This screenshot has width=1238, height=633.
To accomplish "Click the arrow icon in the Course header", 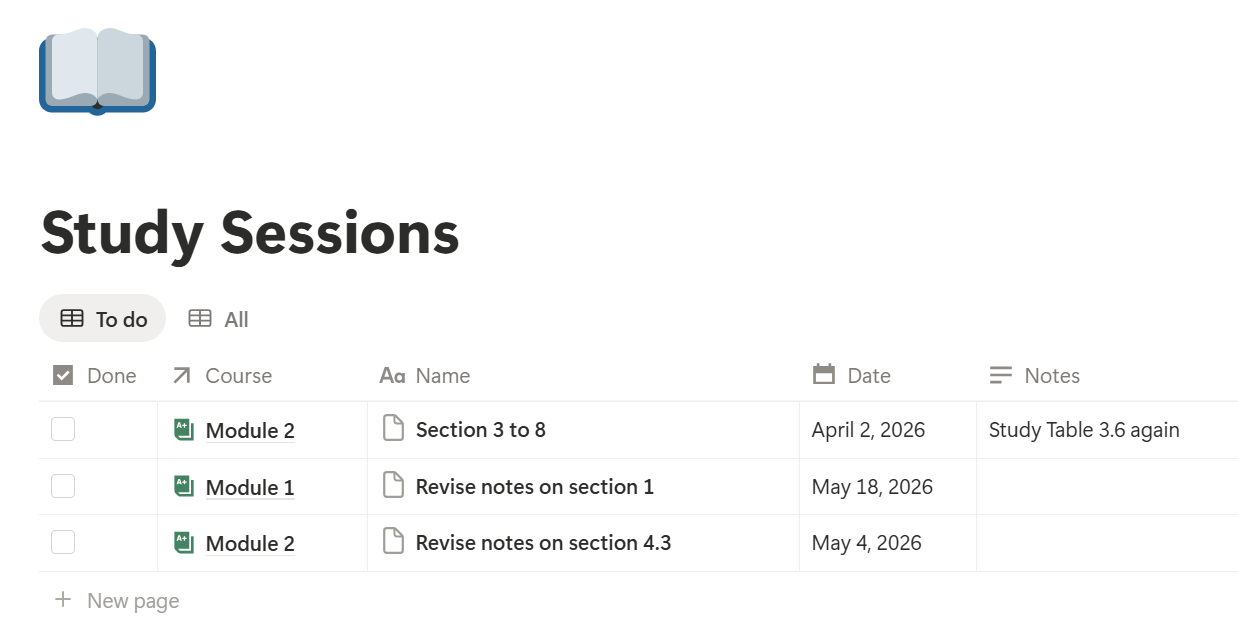I will pyautogui.click(x=181, y=375).
